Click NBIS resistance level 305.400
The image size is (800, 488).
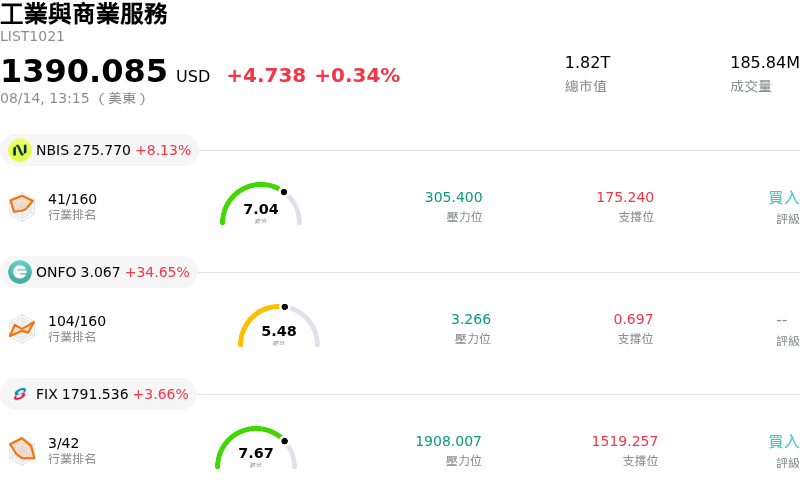click(x=454, y=197)
